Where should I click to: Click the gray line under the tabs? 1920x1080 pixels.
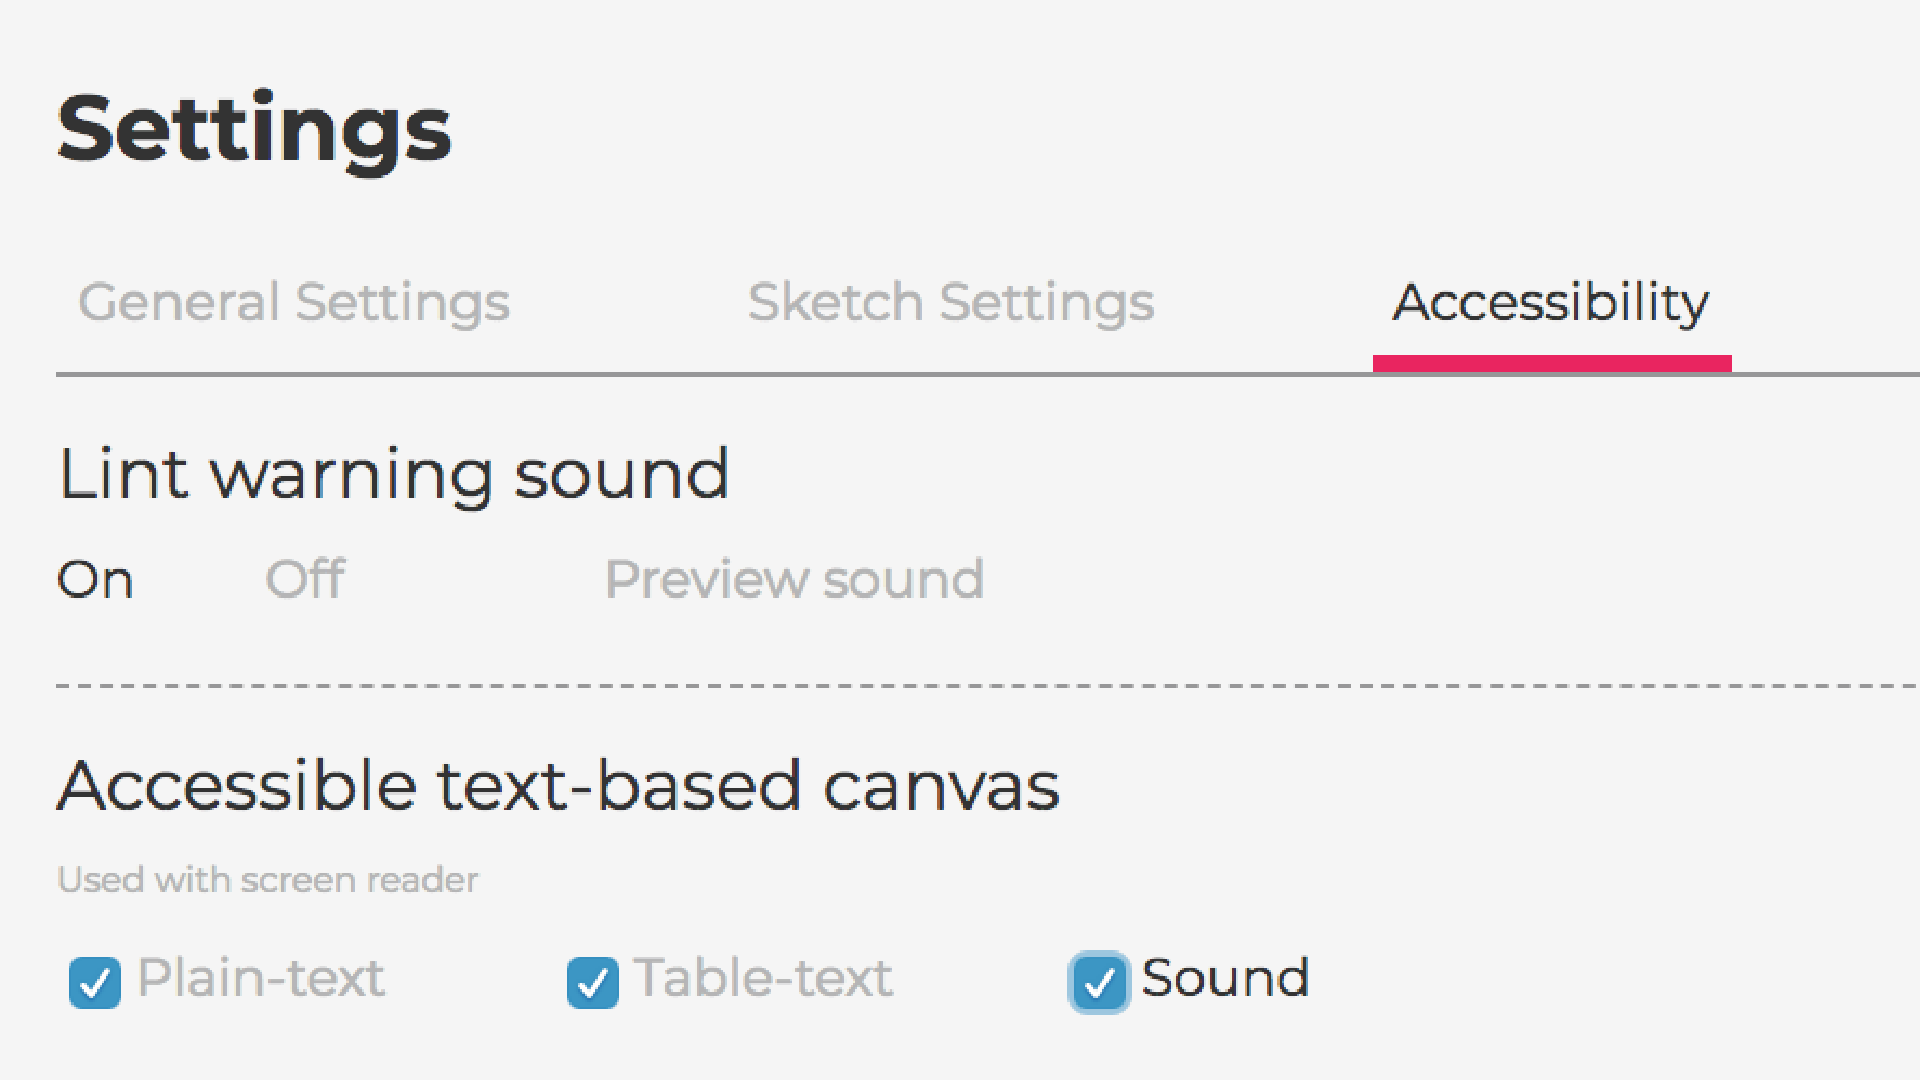pos(700,375)
